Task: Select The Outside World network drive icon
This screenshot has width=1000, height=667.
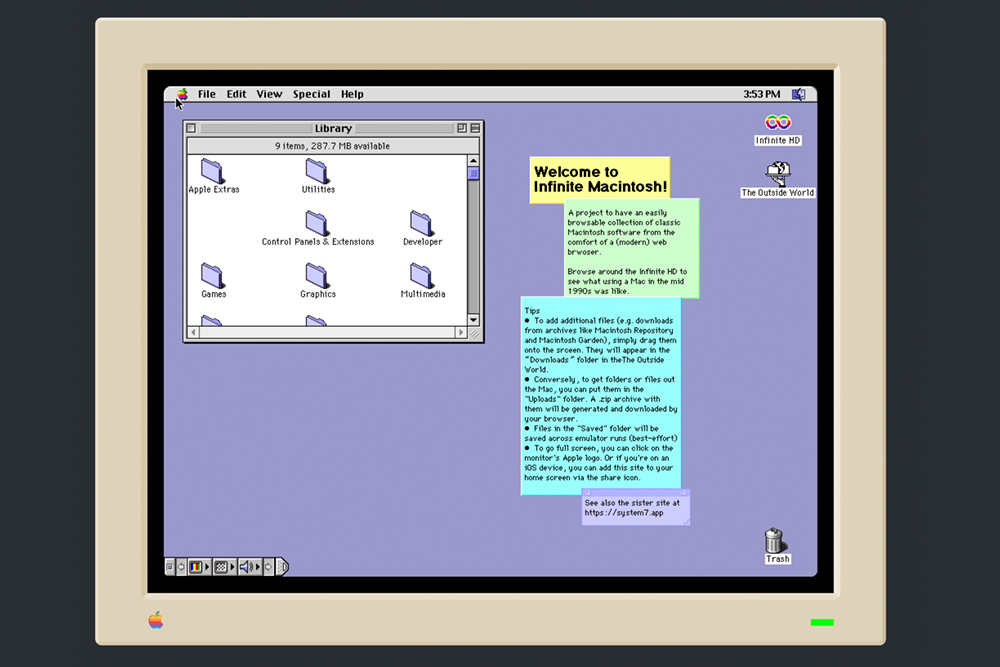Action: pos(777,174)
